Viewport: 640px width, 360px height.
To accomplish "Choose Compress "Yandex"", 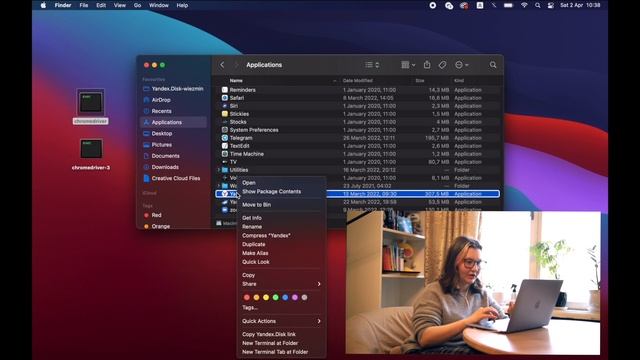I will pos(281,236).
